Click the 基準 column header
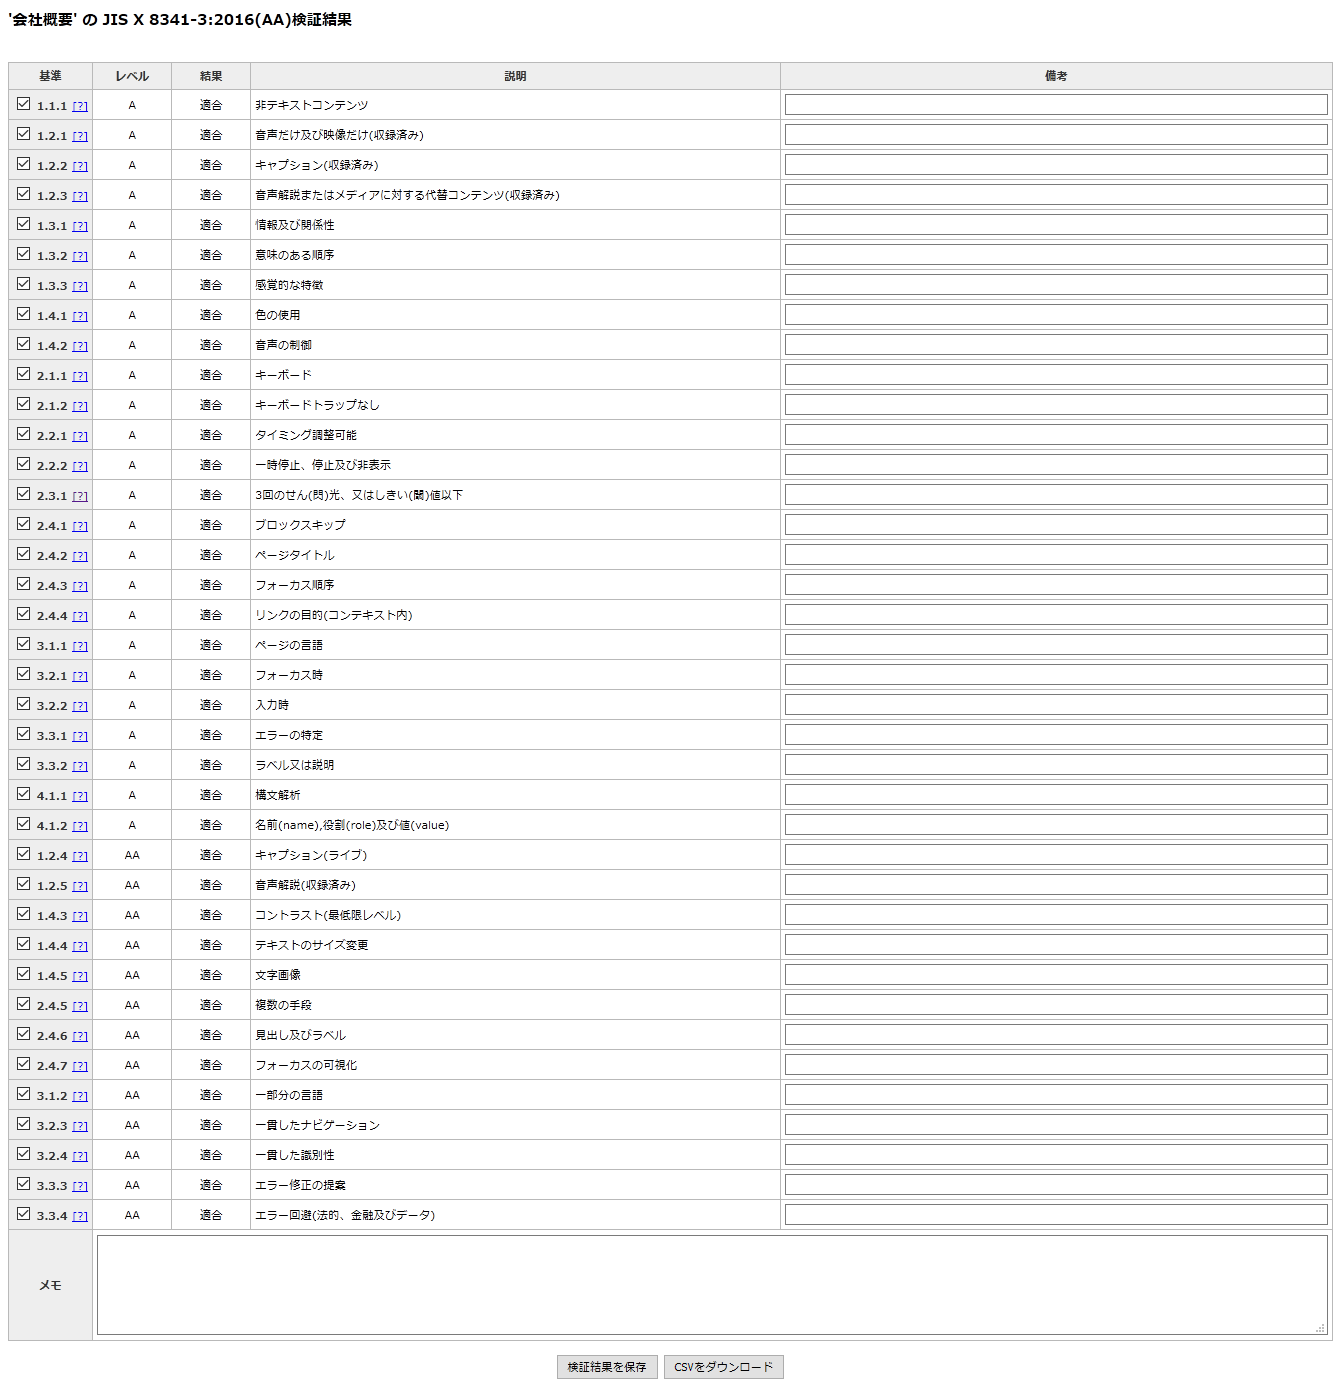This screenshot has height=1392, width=1341. tap(50, 76)
